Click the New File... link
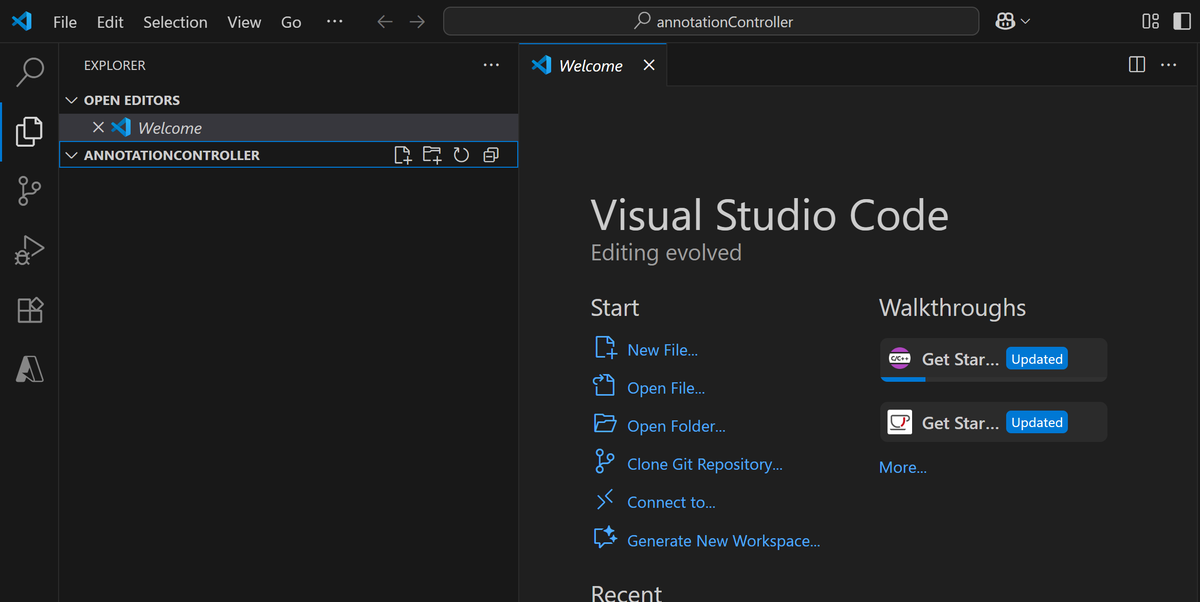 pyautogui.click(x=662, y=350)
